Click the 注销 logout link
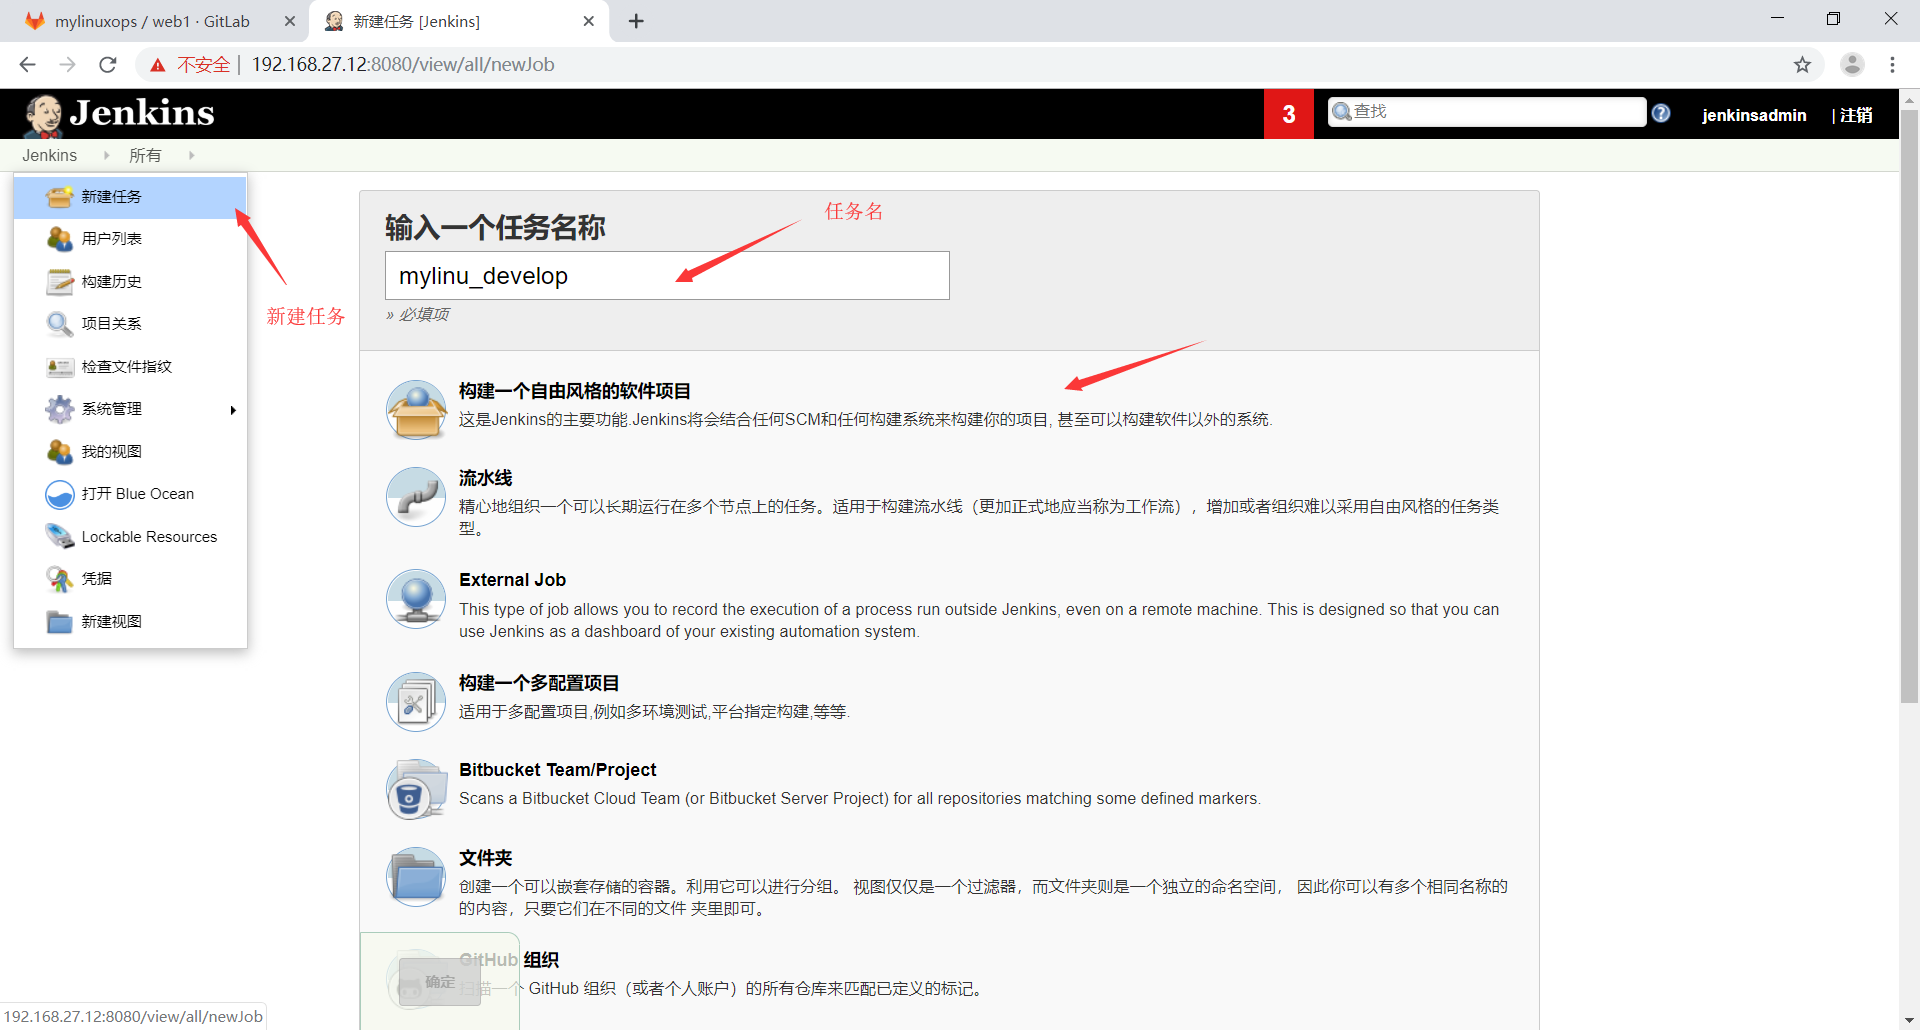The width and height of the screenshot is (1920, 1030). (1856, 115)
